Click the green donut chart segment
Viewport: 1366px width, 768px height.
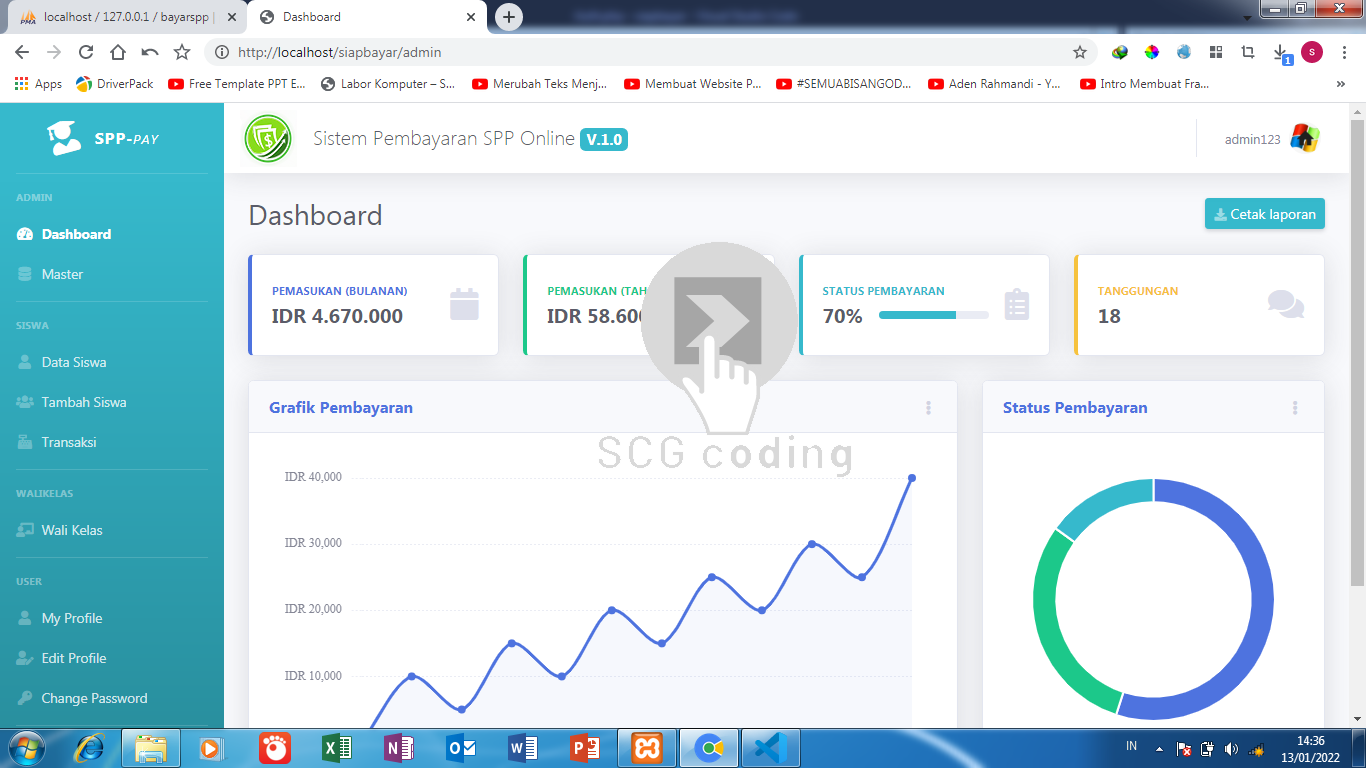1047,620
